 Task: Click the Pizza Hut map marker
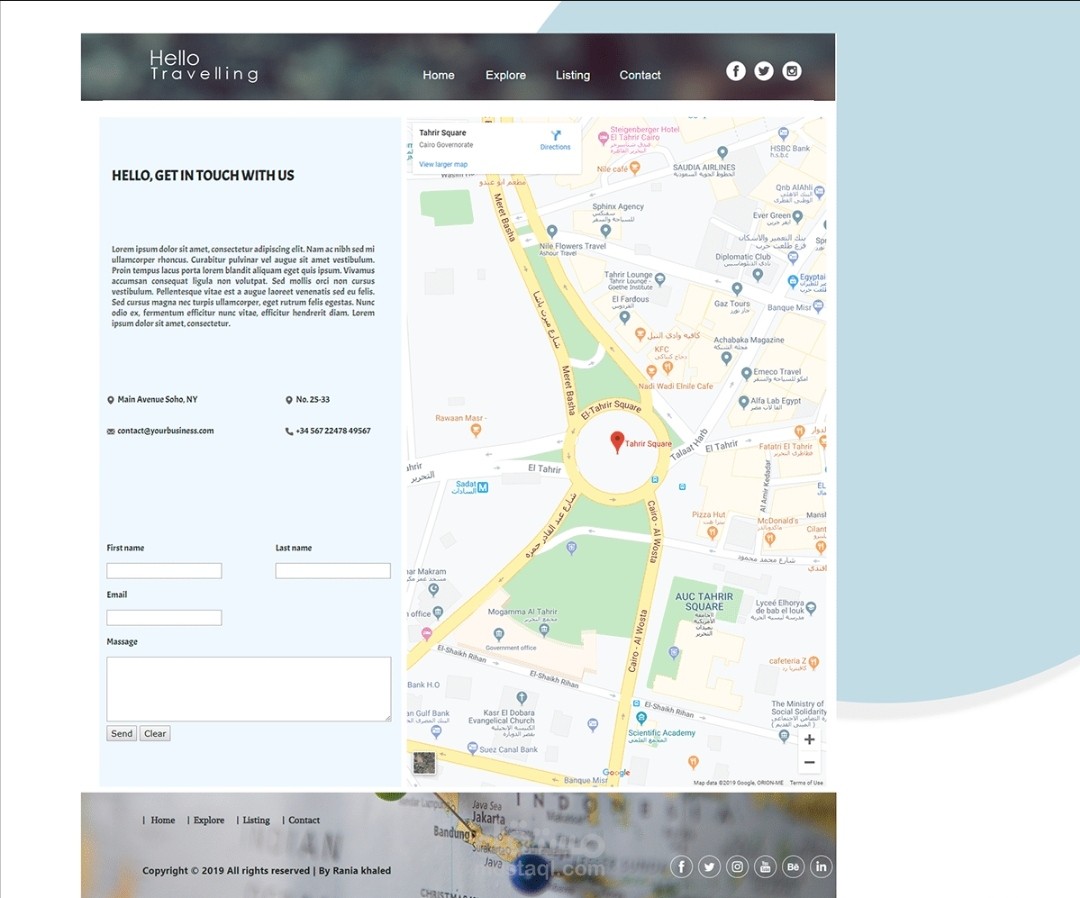pyautogui.click(x=712, y=532)
